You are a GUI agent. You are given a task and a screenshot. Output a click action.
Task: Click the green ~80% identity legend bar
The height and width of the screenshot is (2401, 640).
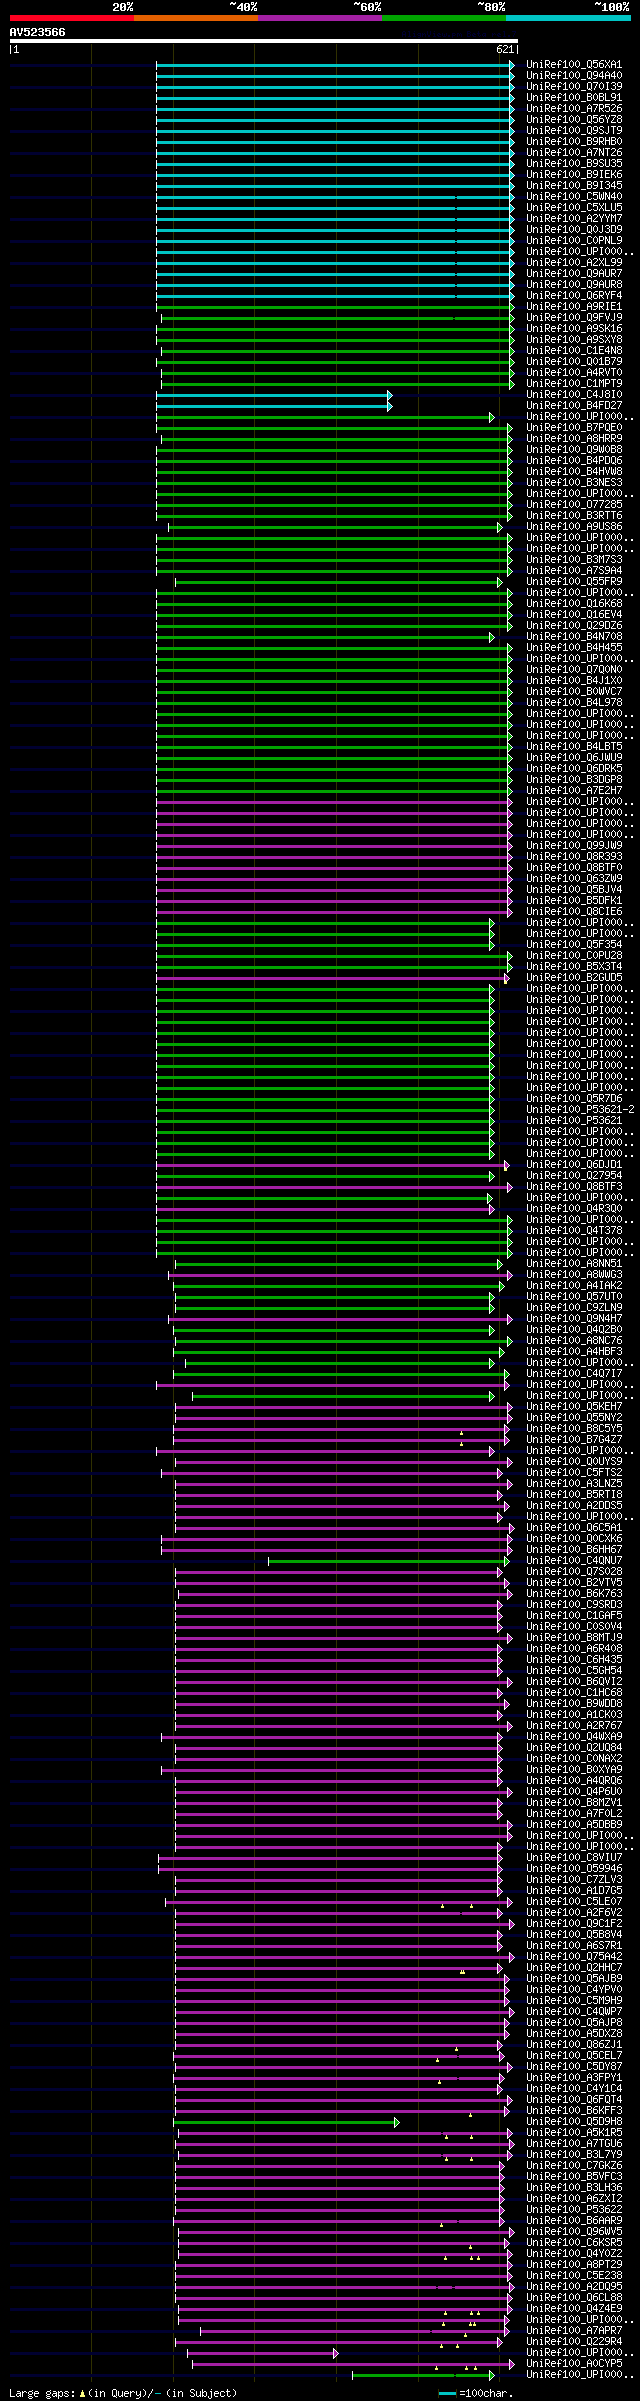tap(443, 18)
